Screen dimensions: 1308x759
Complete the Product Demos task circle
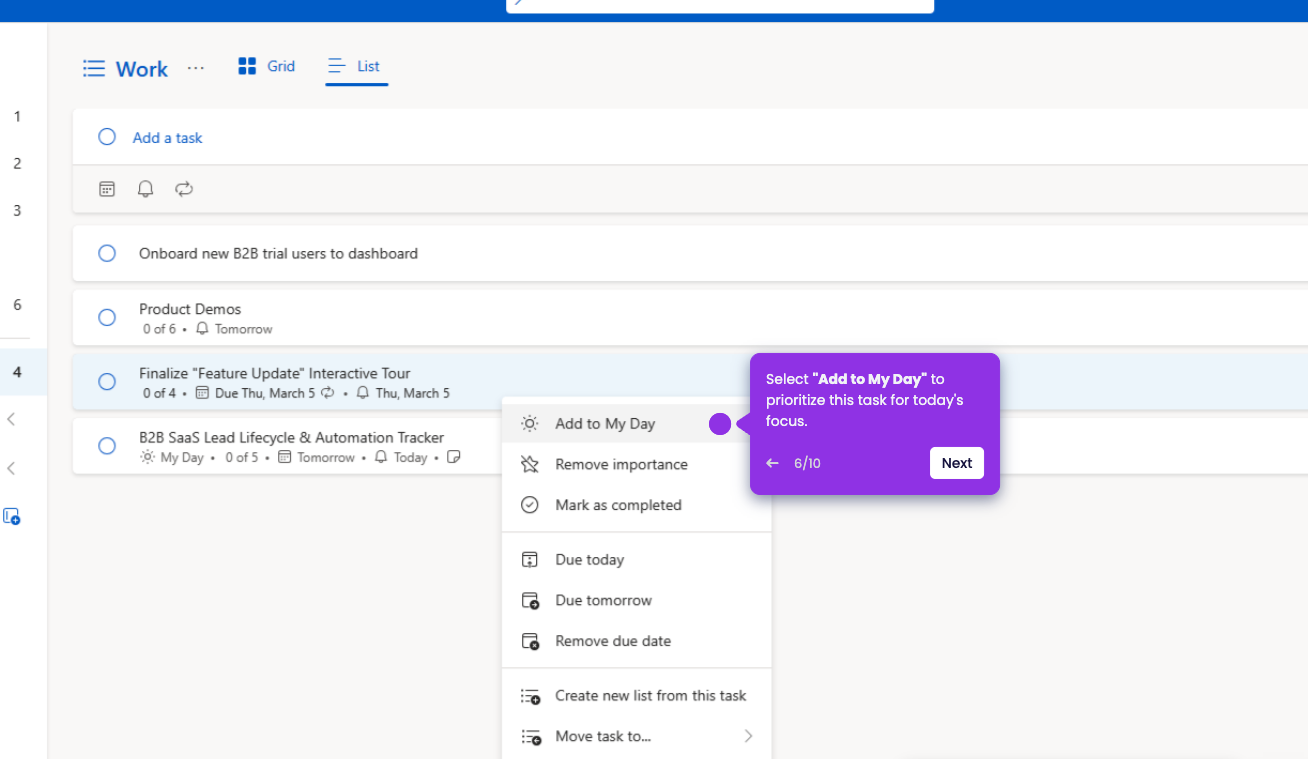(107, 317)
